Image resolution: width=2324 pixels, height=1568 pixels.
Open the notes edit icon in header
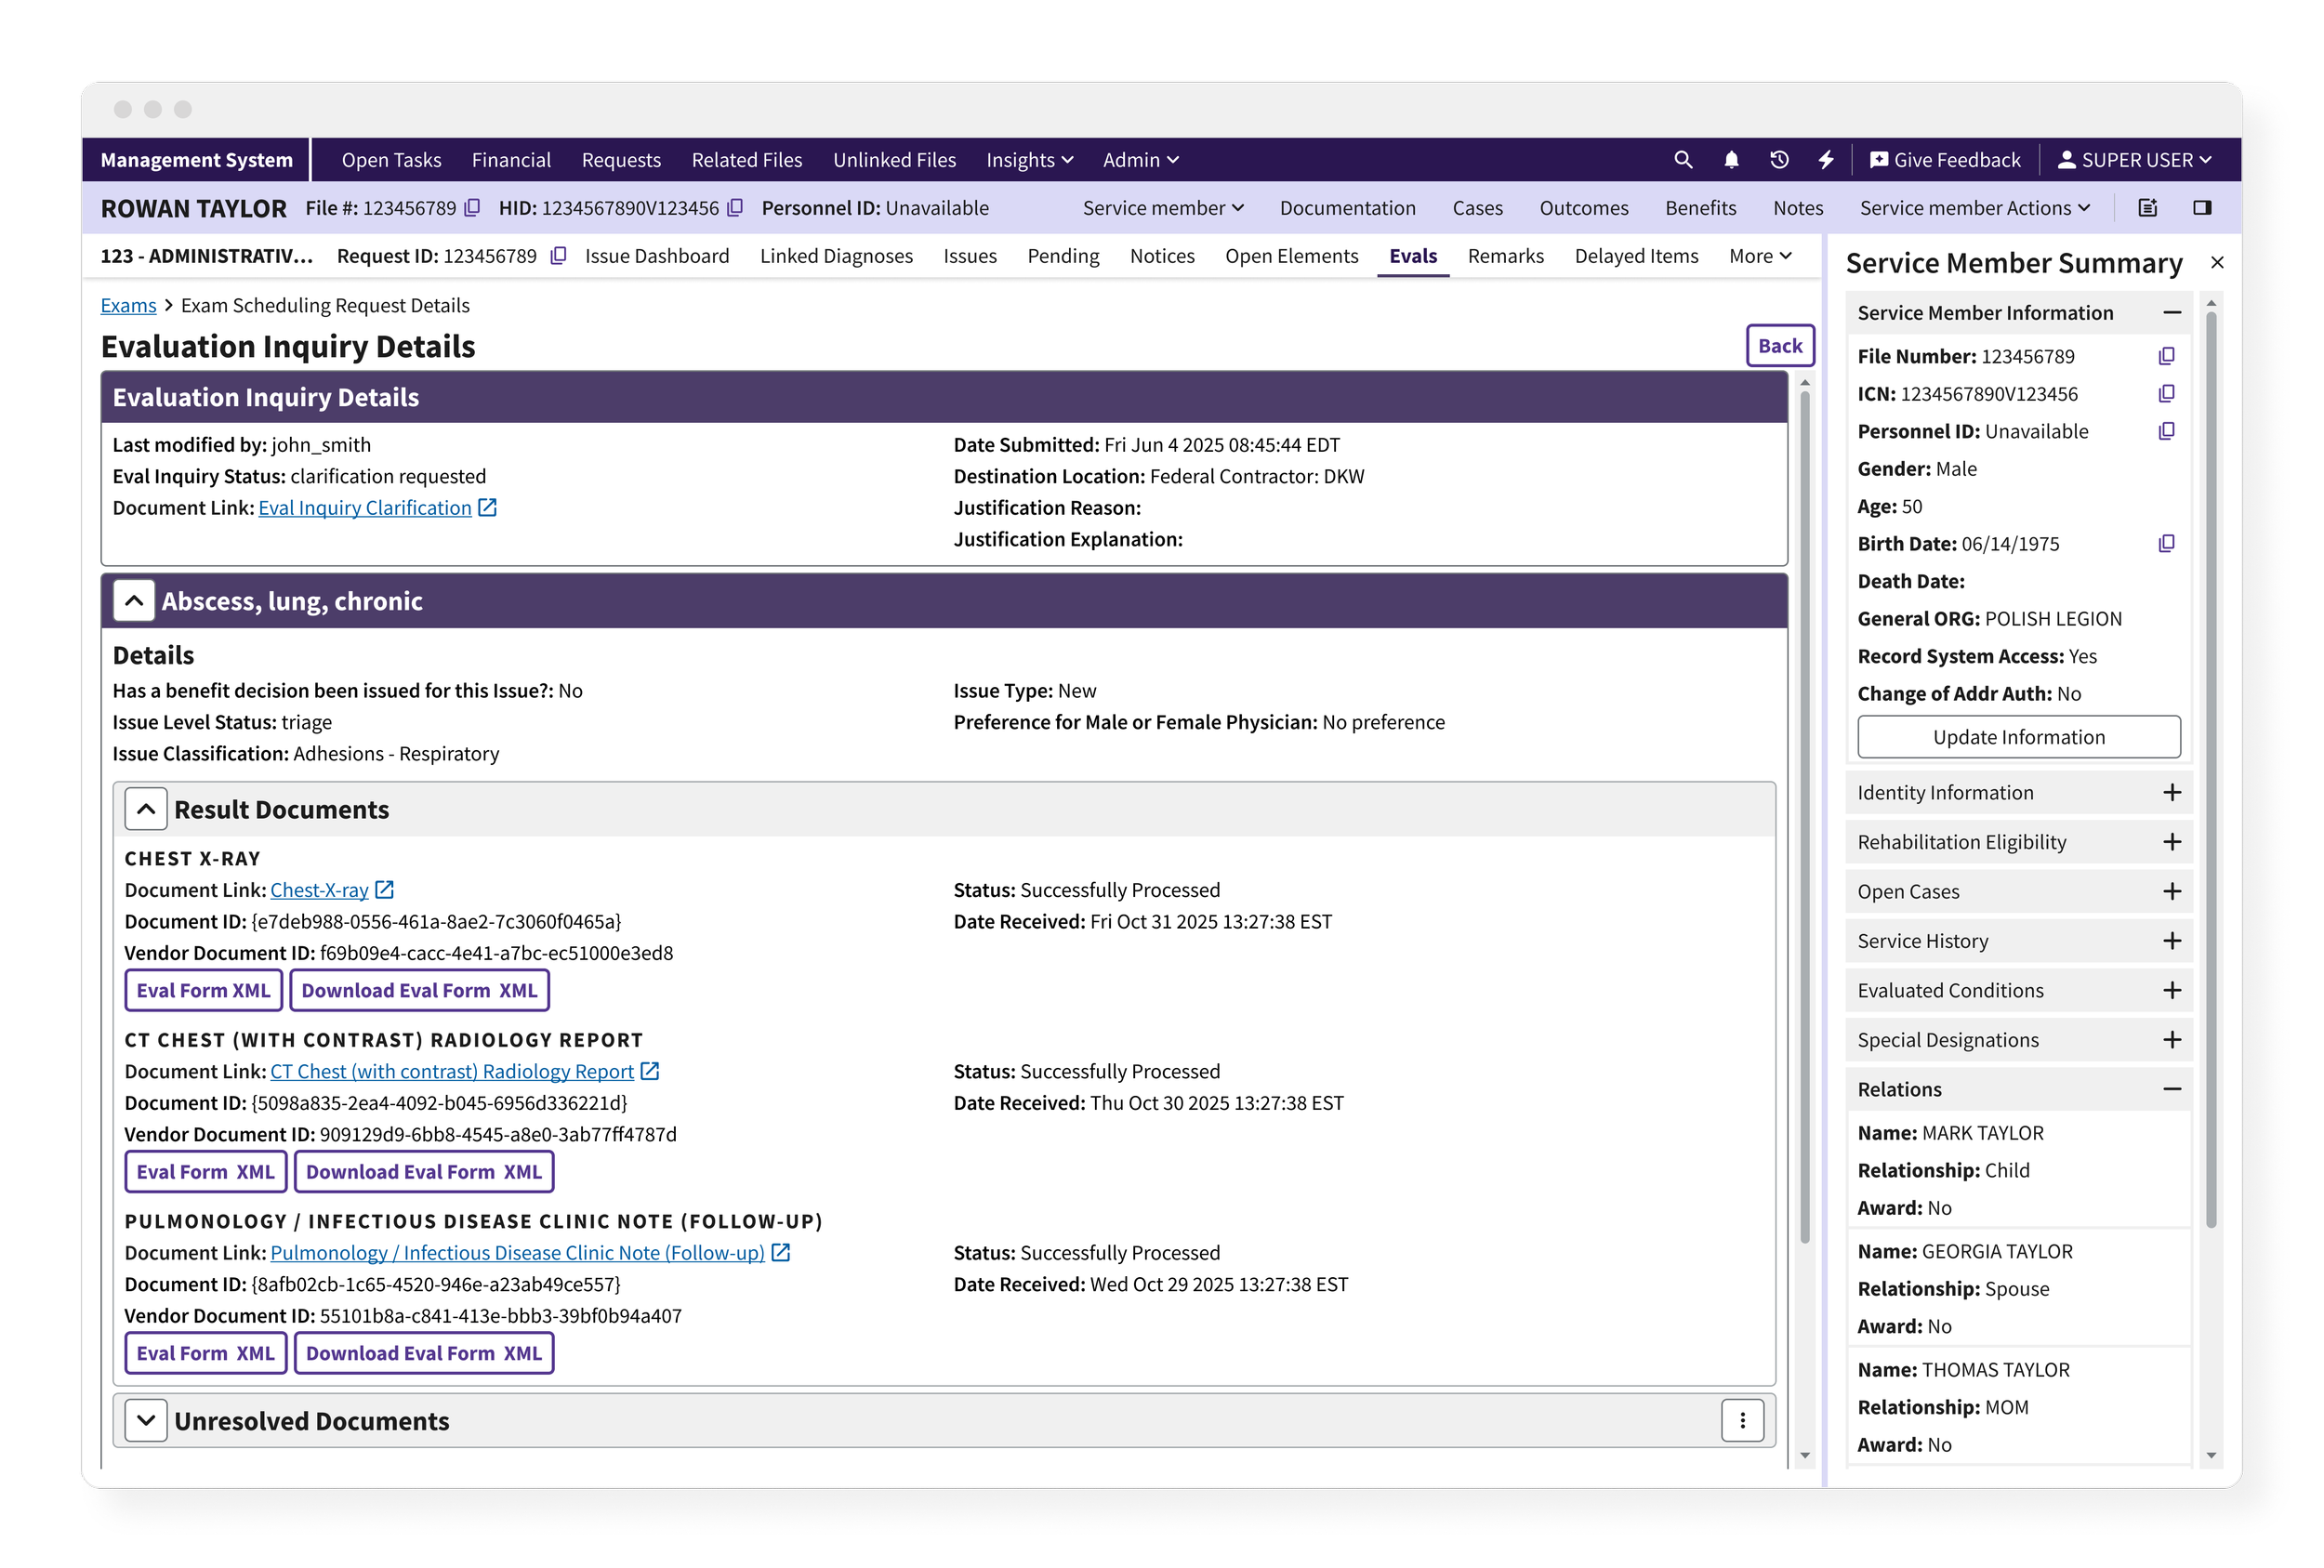point(2147,208)
